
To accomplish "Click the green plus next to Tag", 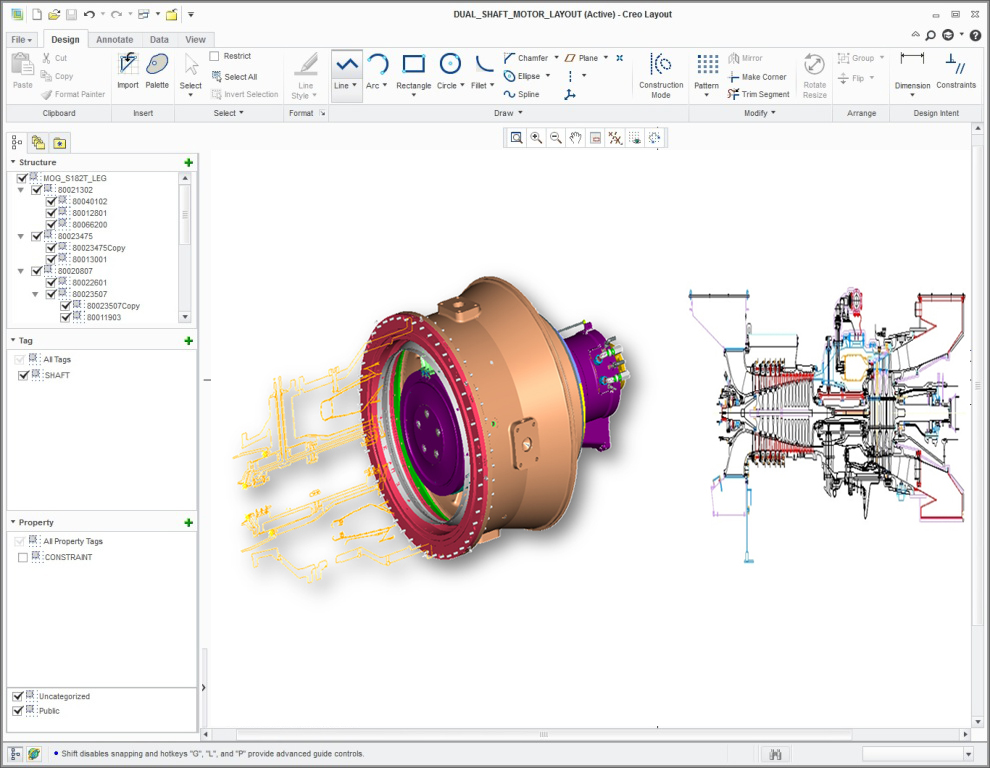I will click(189, 340).
